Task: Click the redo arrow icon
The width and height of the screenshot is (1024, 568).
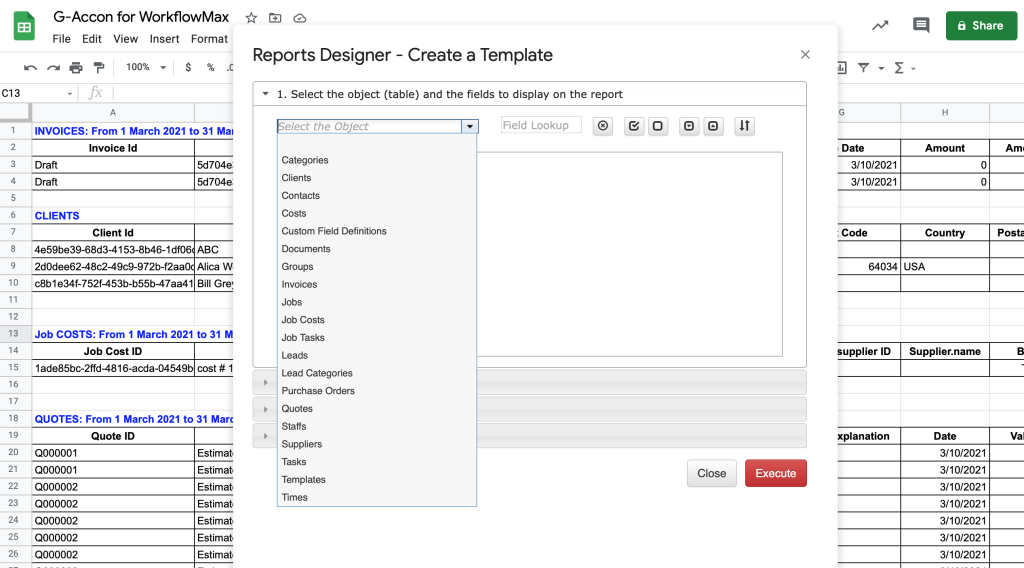Action: pos(53,67)
